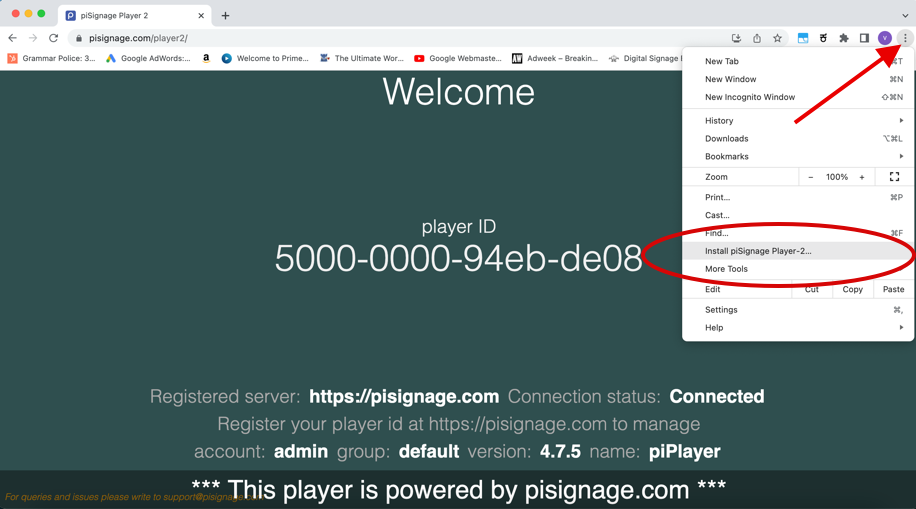The image size is (916, 509).
Task: Choose New Incognito Window
Action: coord(798,97)
